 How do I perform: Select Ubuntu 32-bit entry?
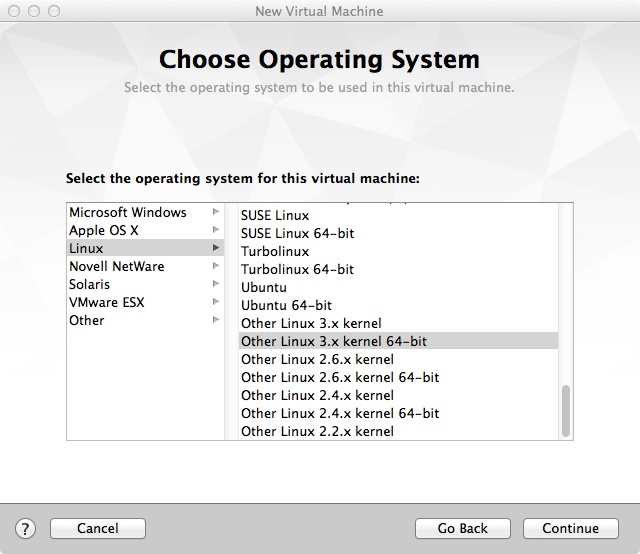click(x=398, y=287)
